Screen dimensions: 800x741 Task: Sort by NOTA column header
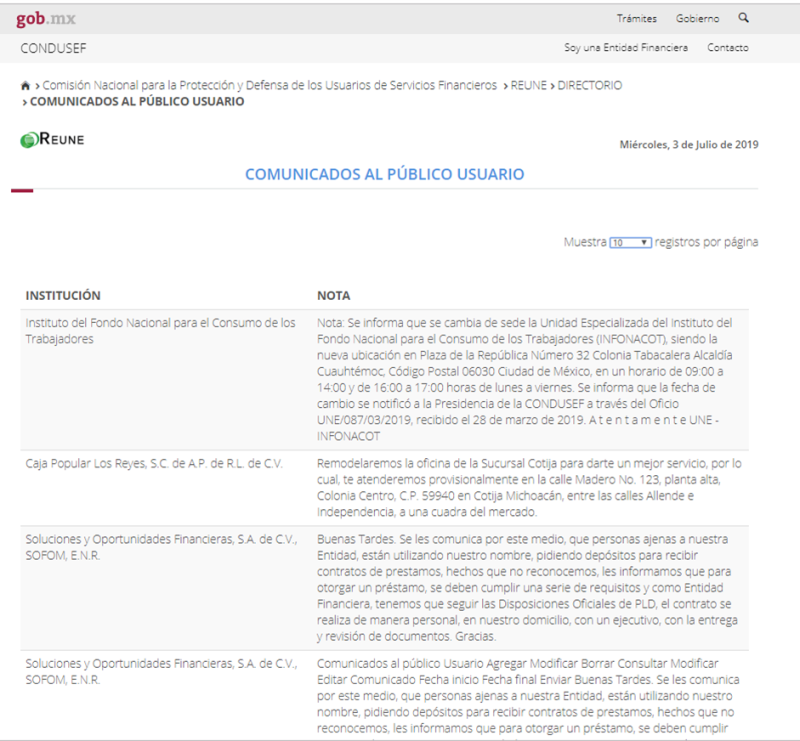(334, 295)
